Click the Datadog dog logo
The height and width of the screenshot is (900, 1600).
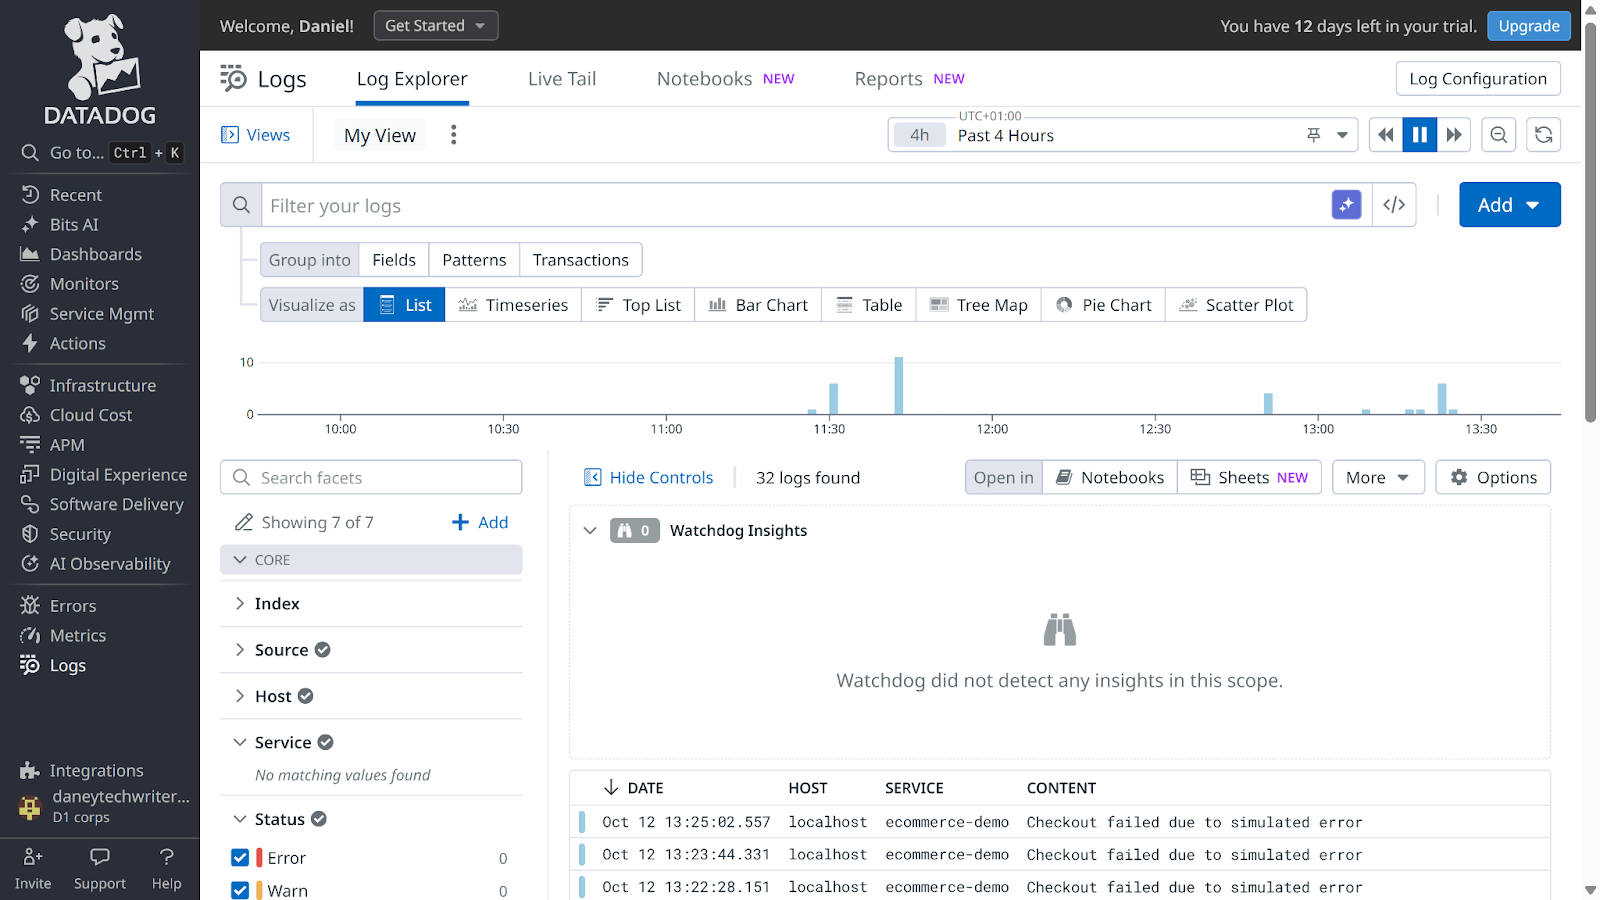coord(100,69)
